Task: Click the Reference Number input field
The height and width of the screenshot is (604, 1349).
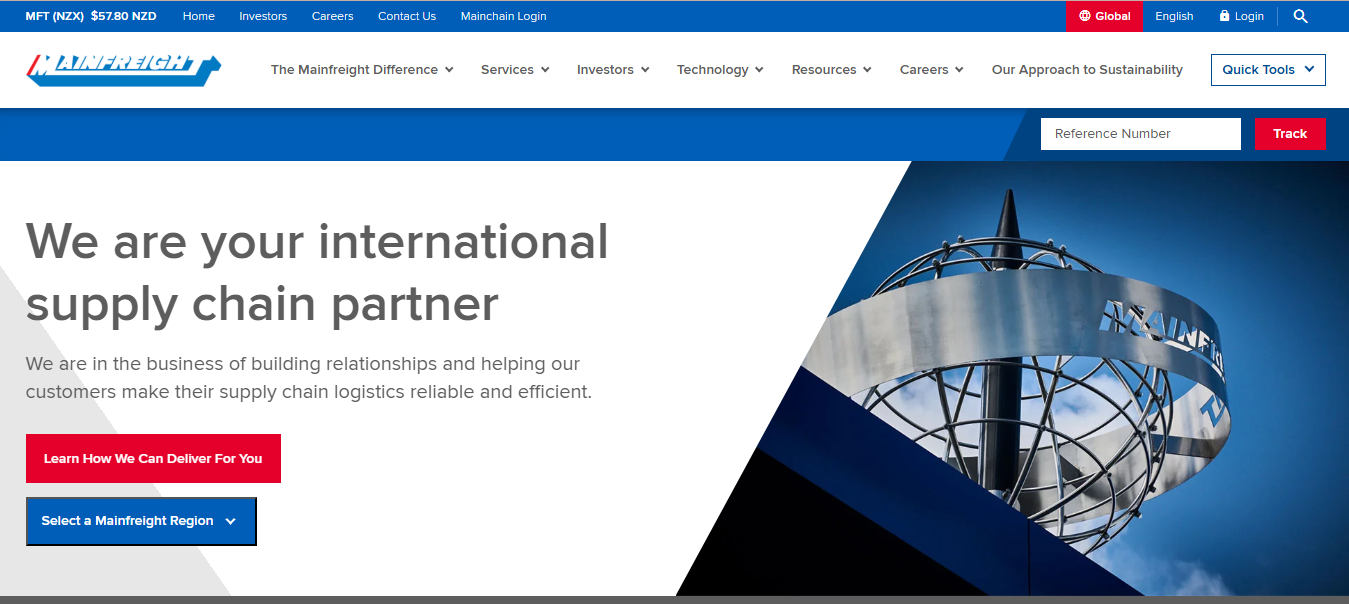Action: click(x=1141, y=134)
